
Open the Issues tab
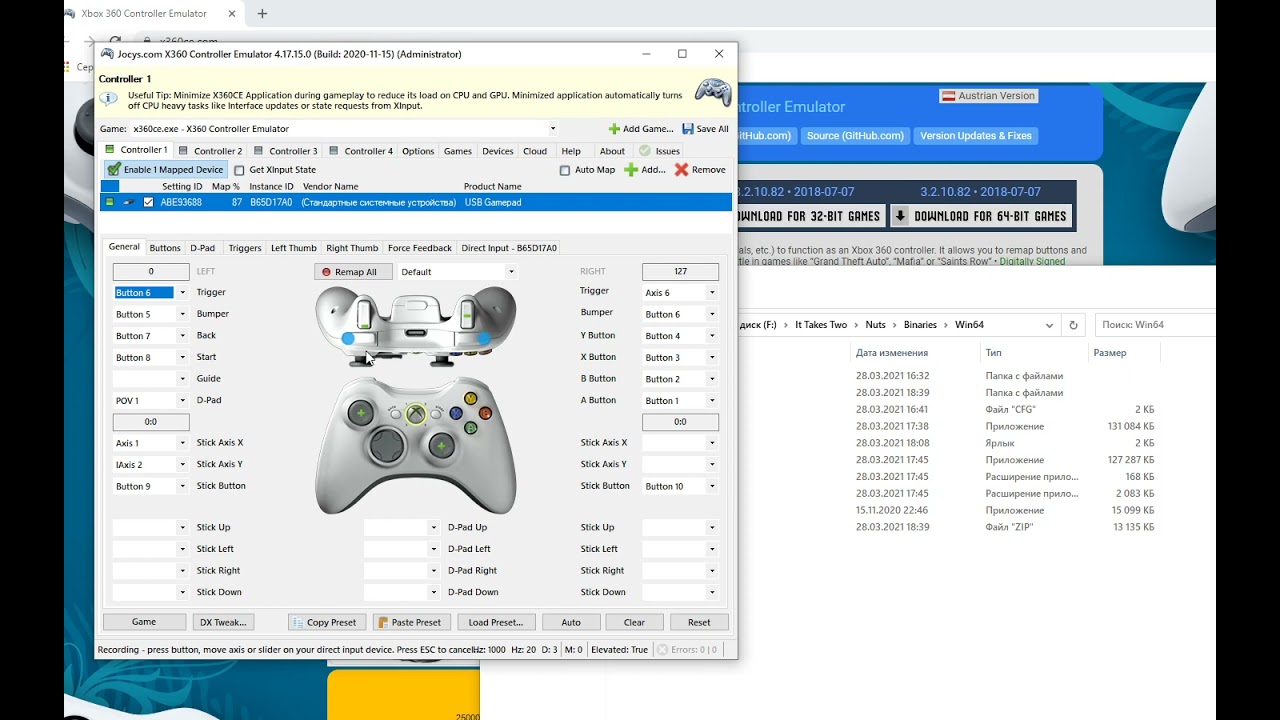pyautogui.click(x=661, y=151)
